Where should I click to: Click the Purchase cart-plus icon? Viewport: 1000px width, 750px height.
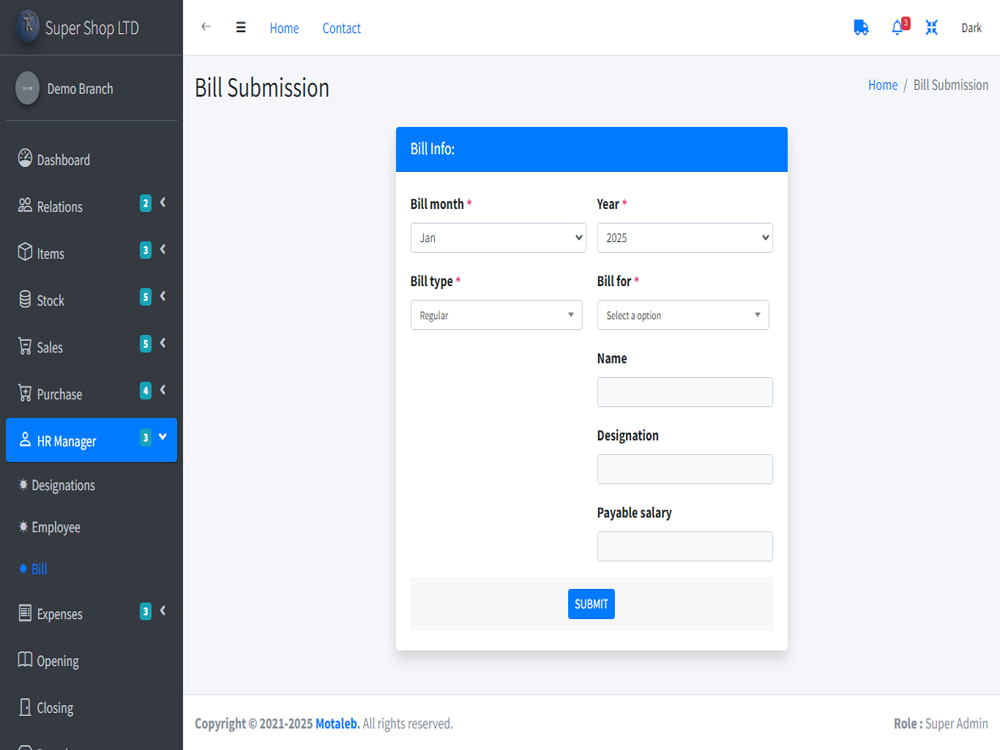coord(25,393)
